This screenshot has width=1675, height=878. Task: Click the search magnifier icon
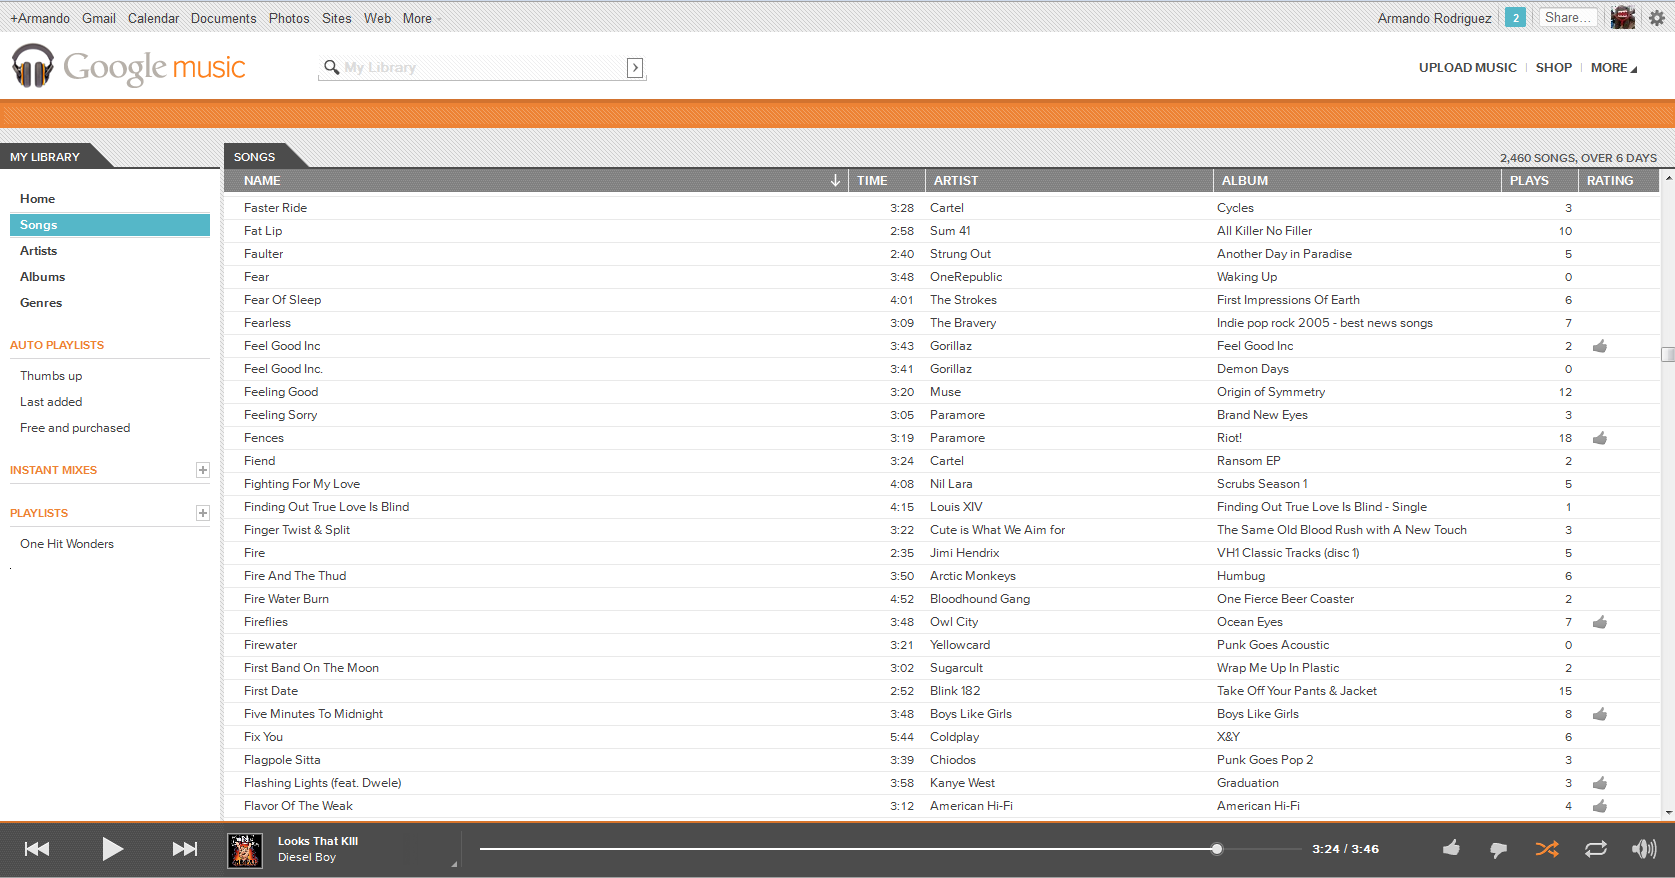[x=331, y=67]
